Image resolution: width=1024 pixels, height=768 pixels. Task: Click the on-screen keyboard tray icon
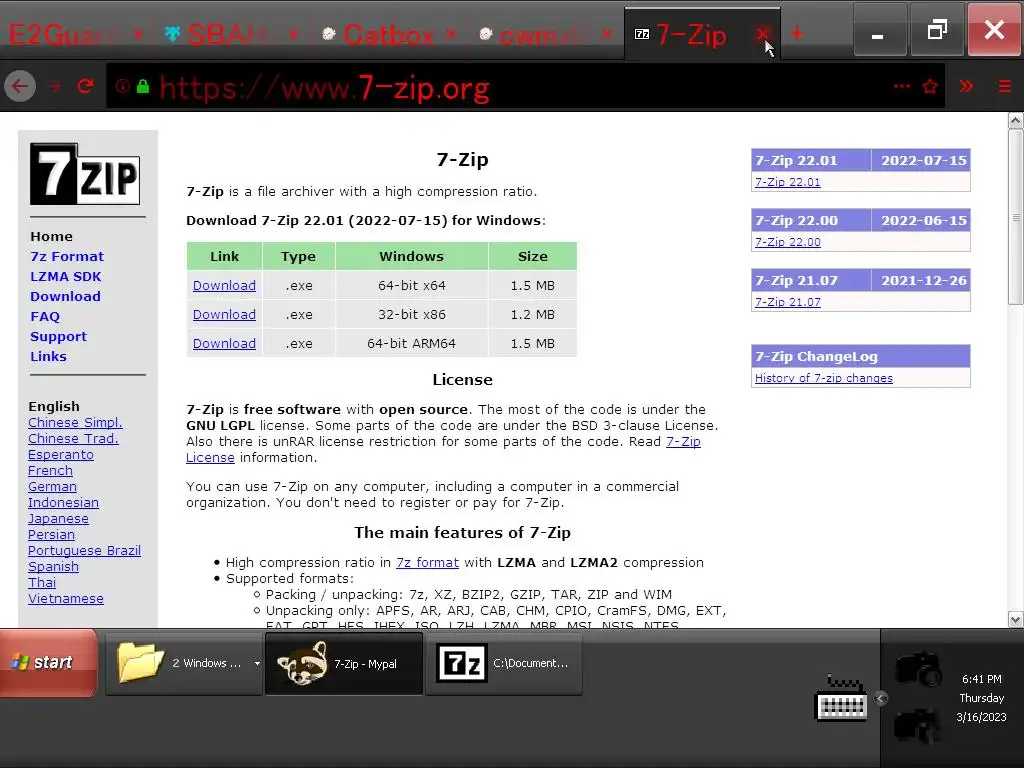tap(841, 698)
